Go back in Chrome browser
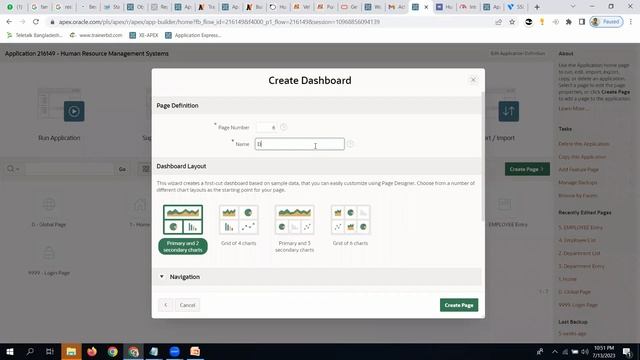Screen dimensions: 640x360 click(9, 22)
